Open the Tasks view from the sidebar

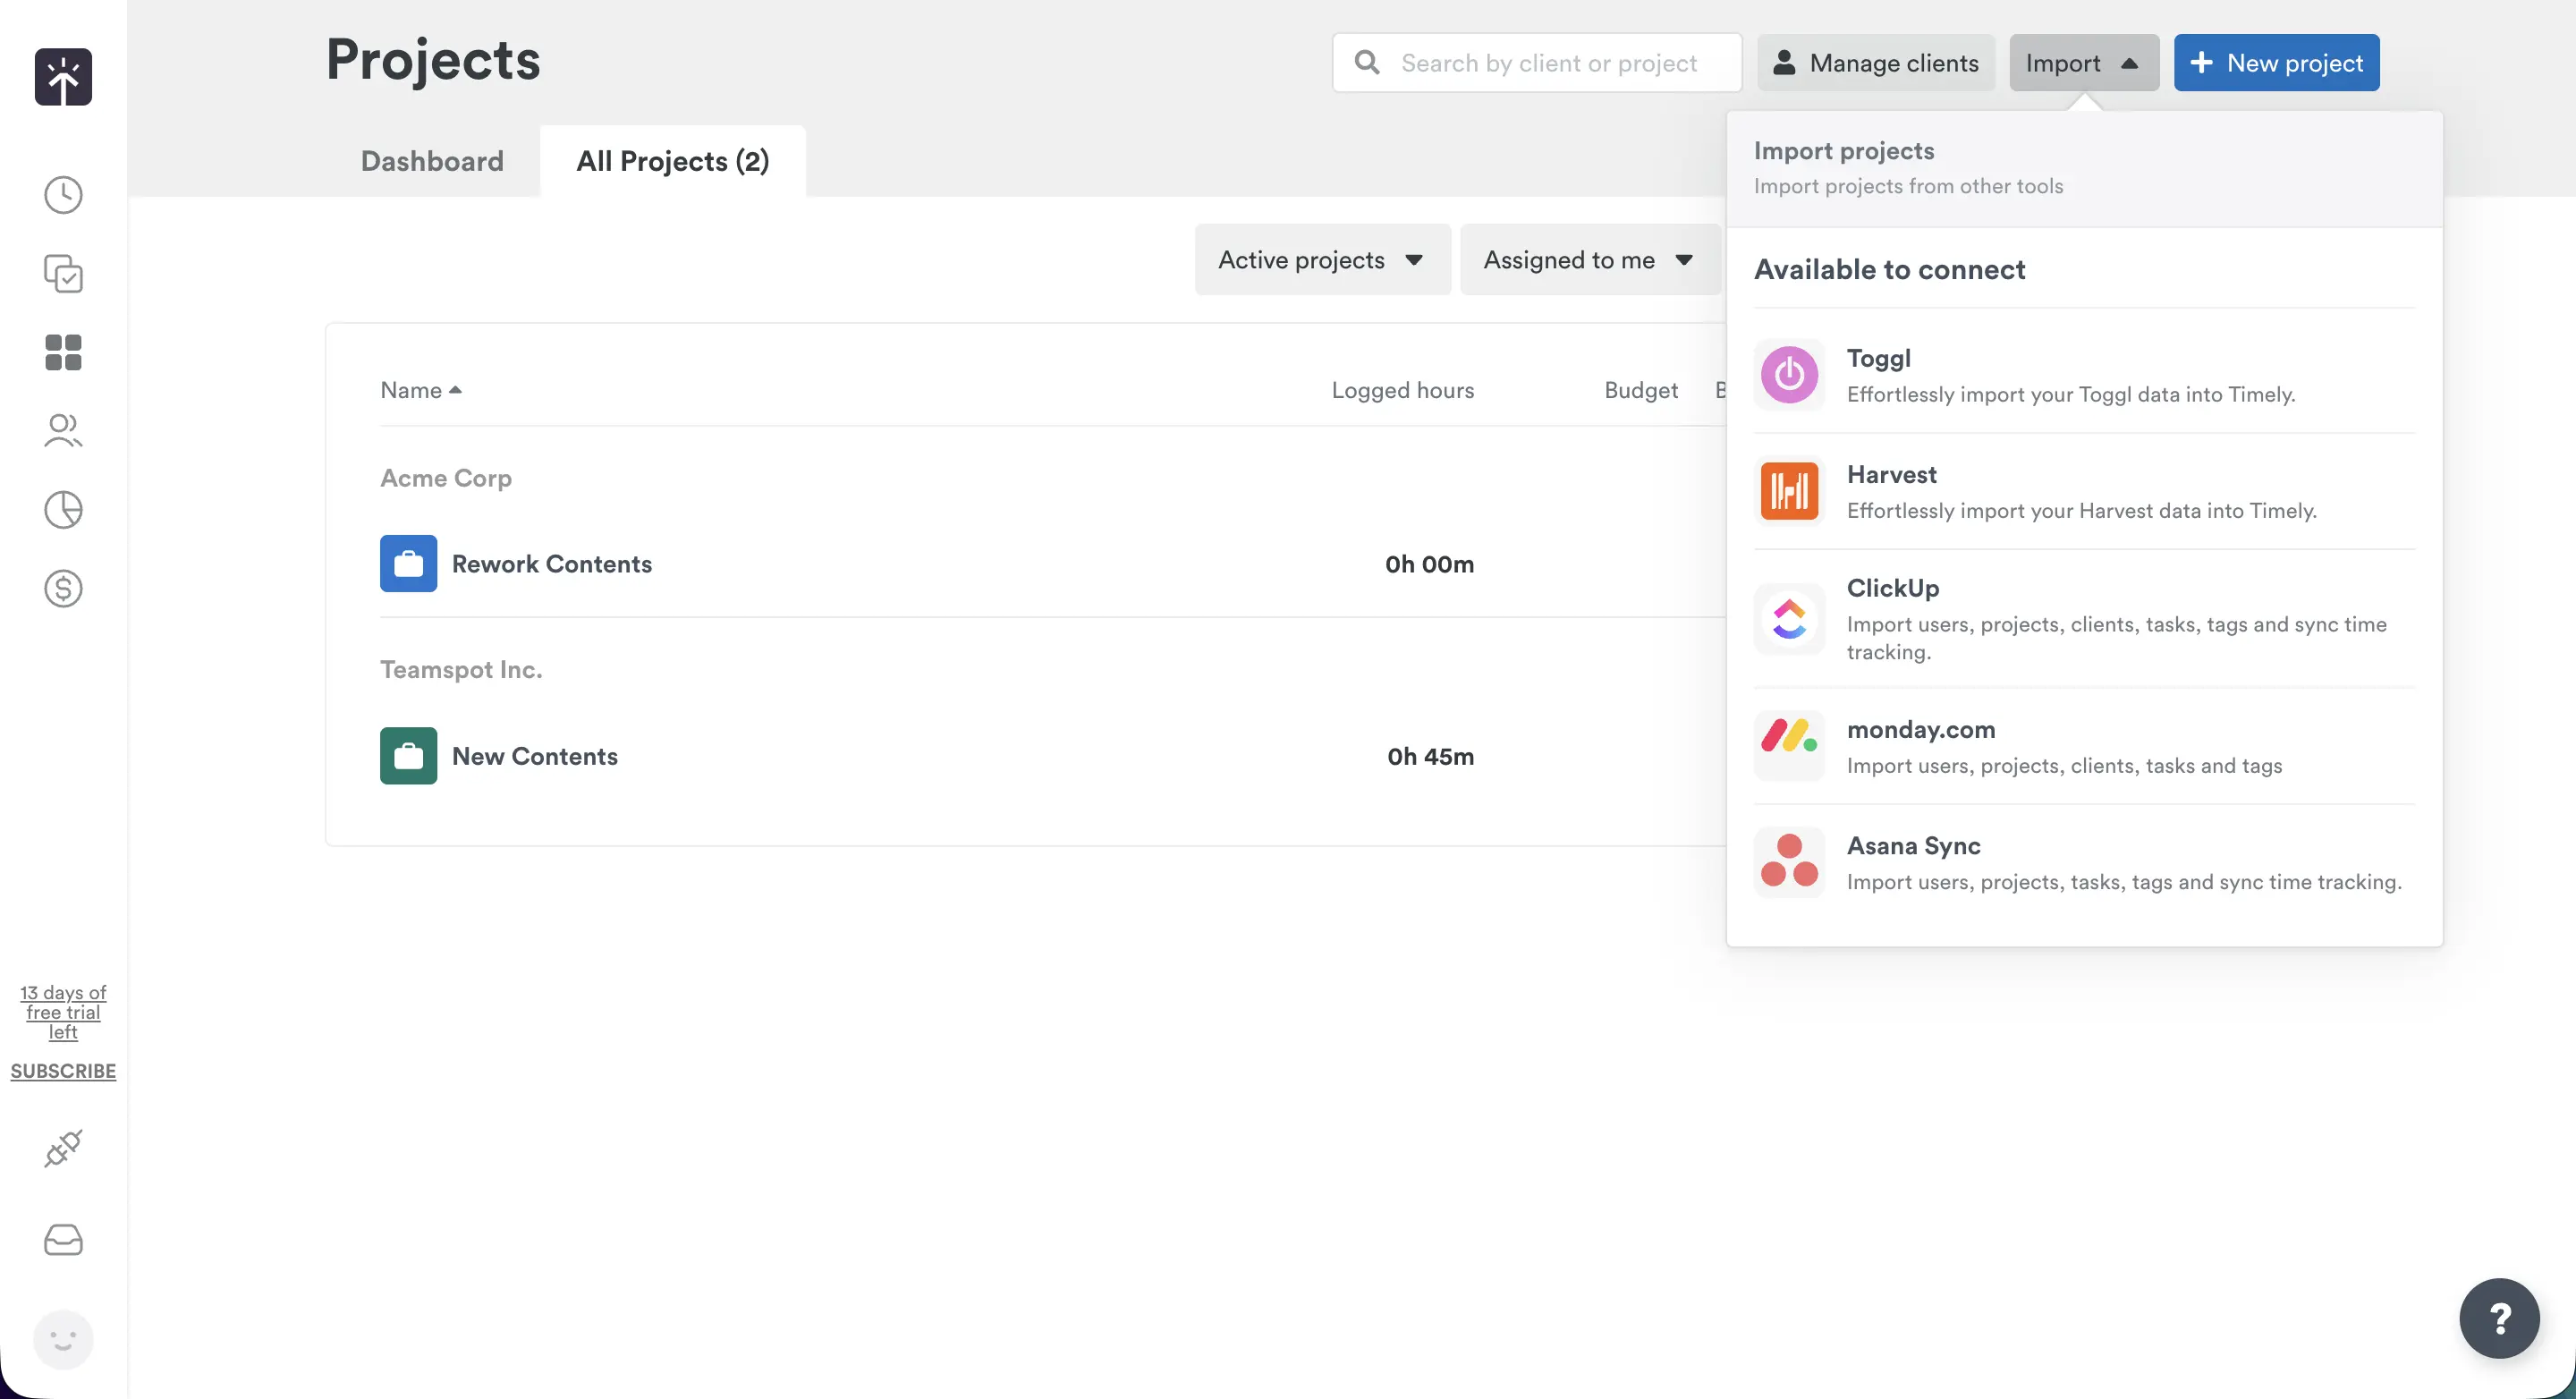click(63, 274)
